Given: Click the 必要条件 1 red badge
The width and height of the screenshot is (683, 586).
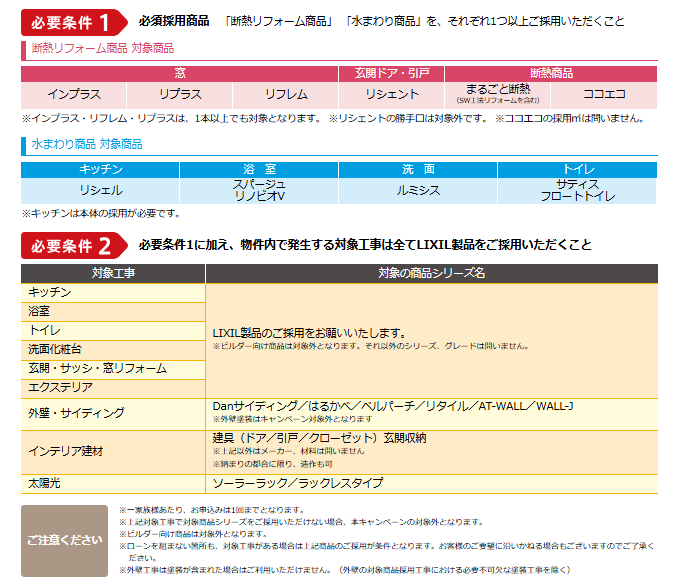Looking at the screenshot, I should (74, 22).
